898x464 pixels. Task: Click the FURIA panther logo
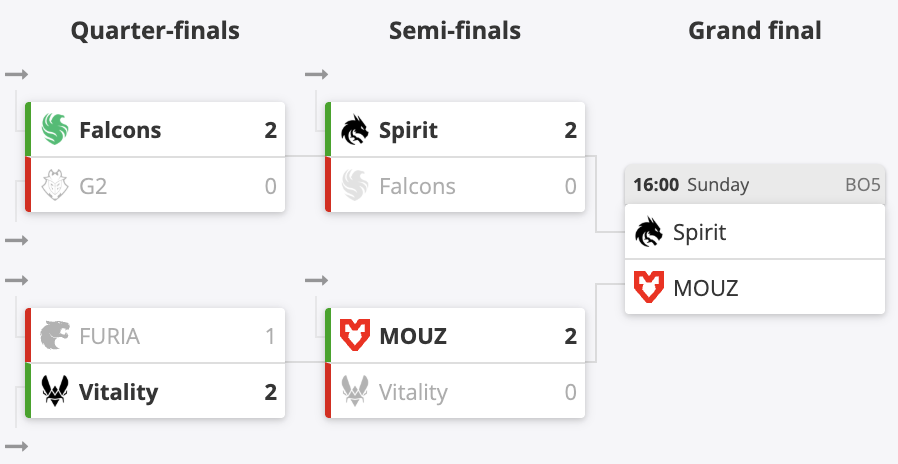(x=55, y=335)
